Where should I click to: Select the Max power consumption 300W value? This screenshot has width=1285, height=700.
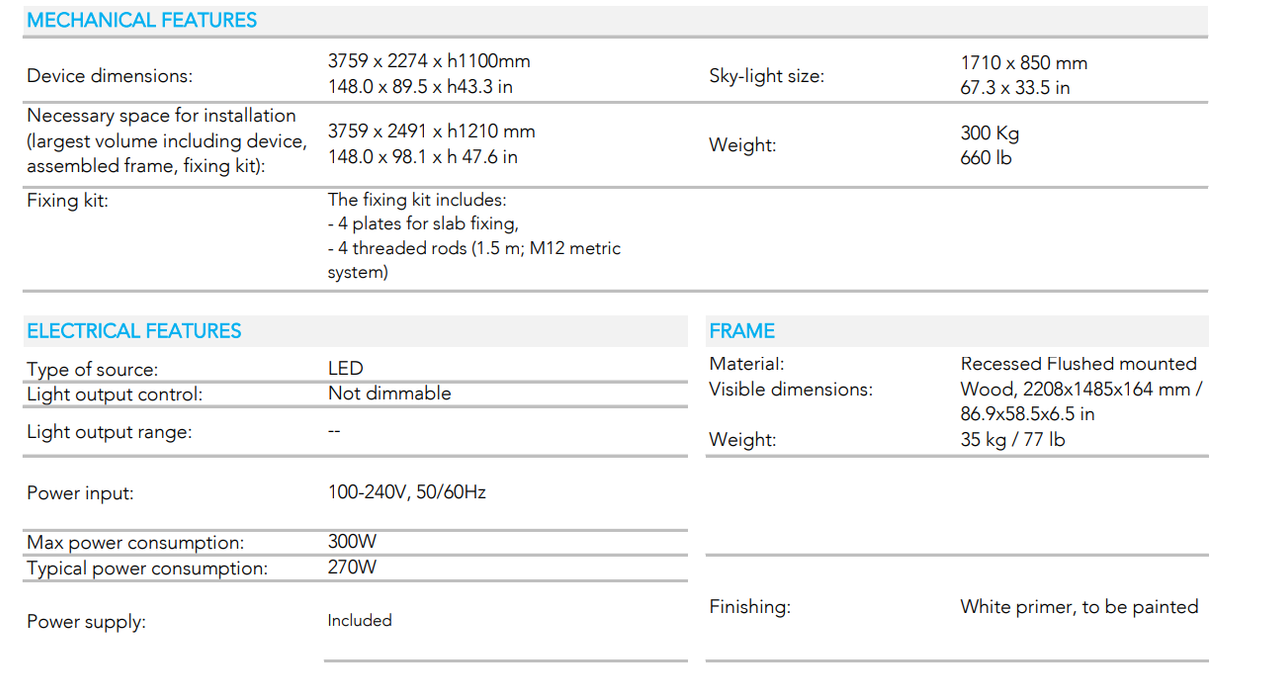pyautogui.click(x=352, y=542)
